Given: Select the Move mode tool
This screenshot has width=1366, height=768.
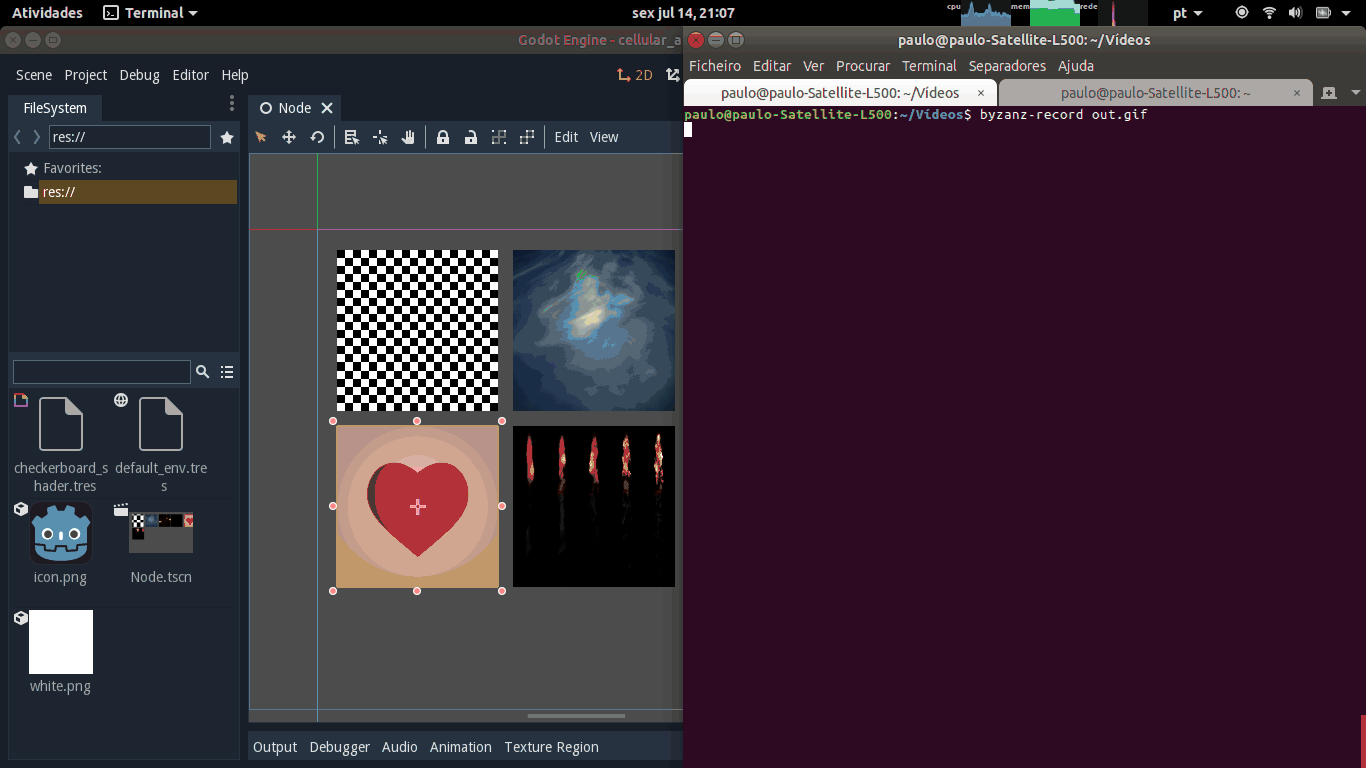Looking at the screenshot, I should 289,137.
